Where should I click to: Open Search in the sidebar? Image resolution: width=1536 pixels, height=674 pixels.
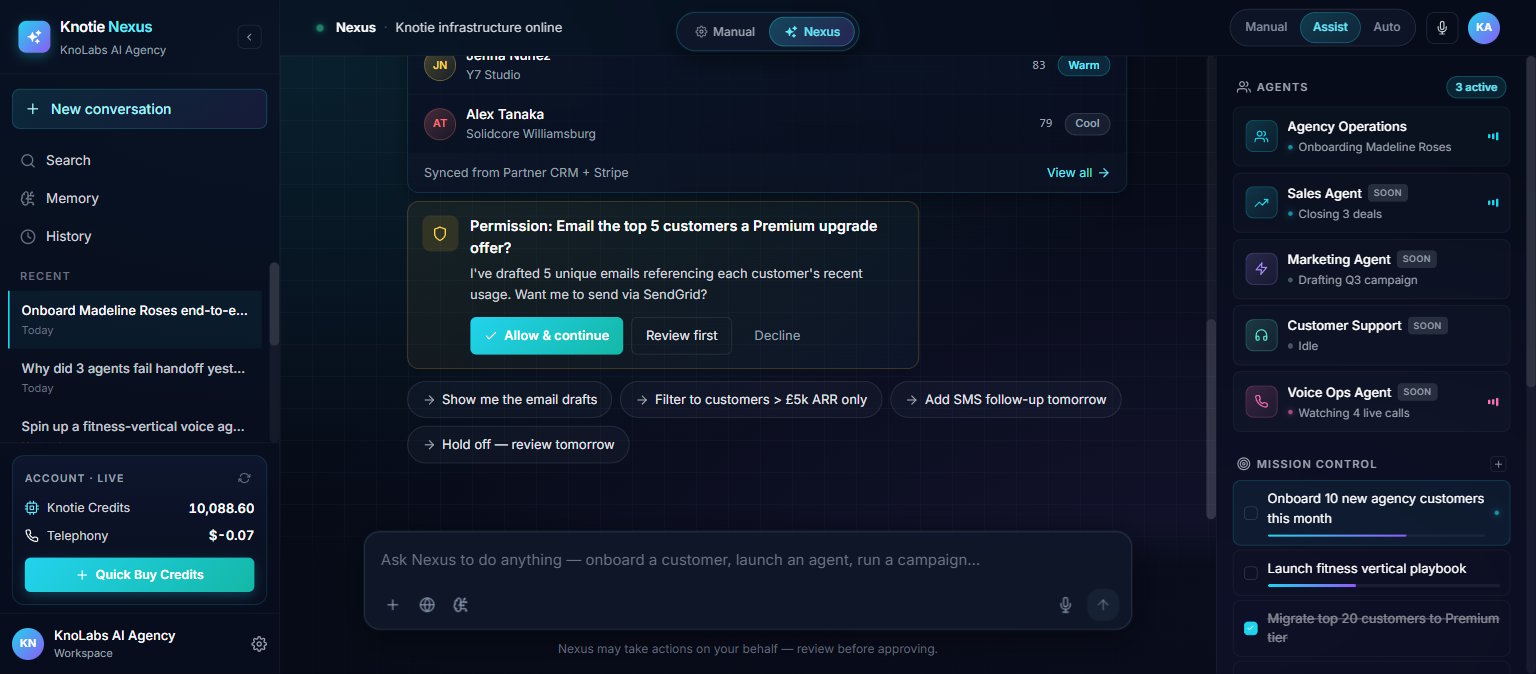pos(139,160)
